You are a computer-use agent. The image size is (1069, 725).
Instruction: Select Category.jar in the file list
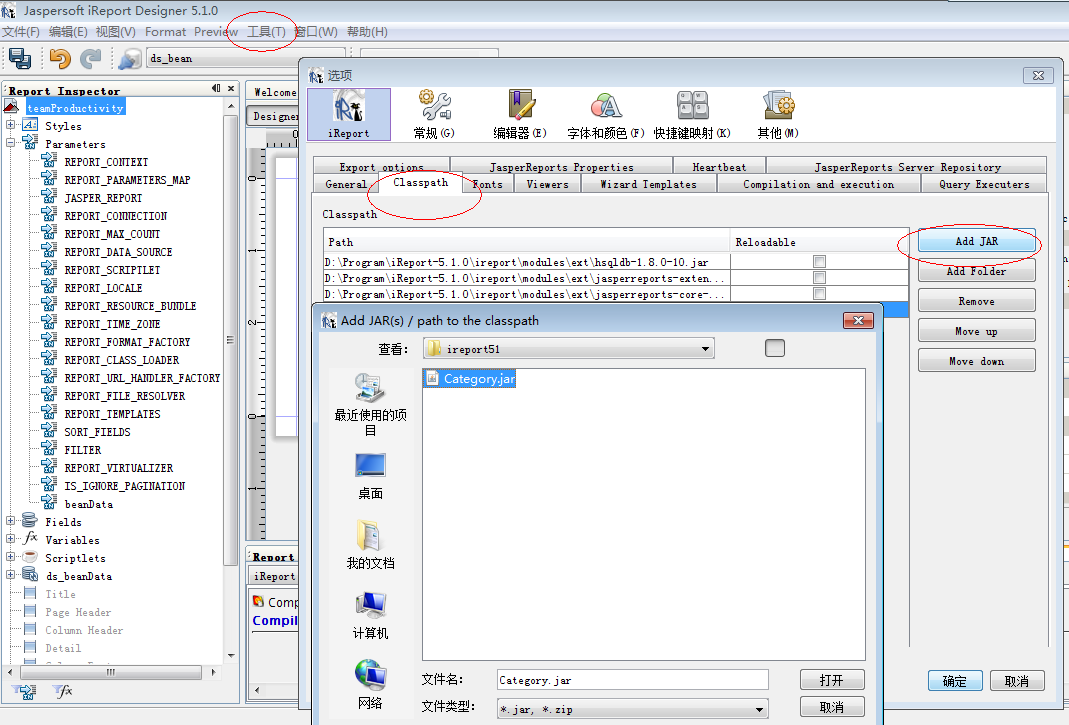[470, 379]
